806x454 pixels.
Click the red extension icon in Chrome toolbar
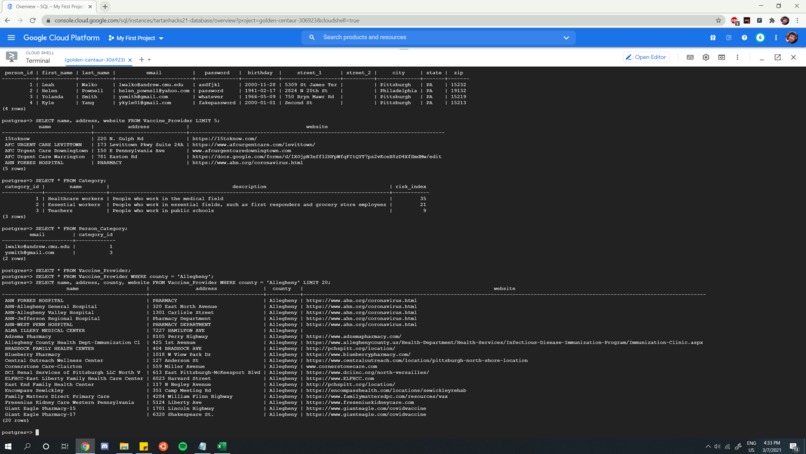[x=735, y=20]
